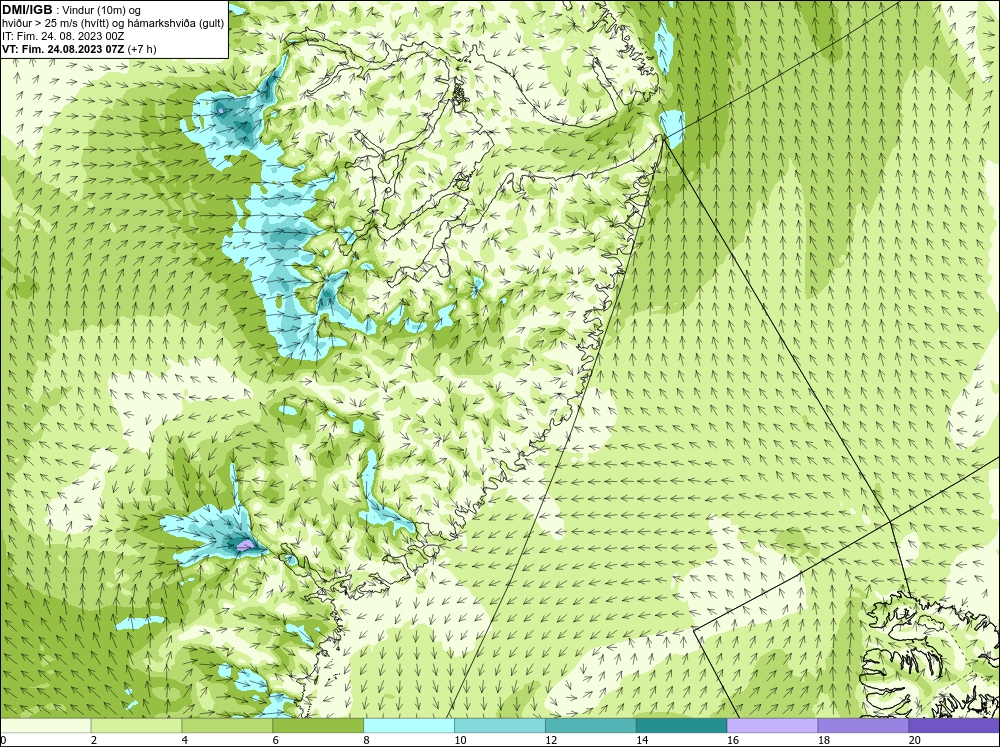Click the legend label '20'
1000x747 pixels.
pos(915,740)
